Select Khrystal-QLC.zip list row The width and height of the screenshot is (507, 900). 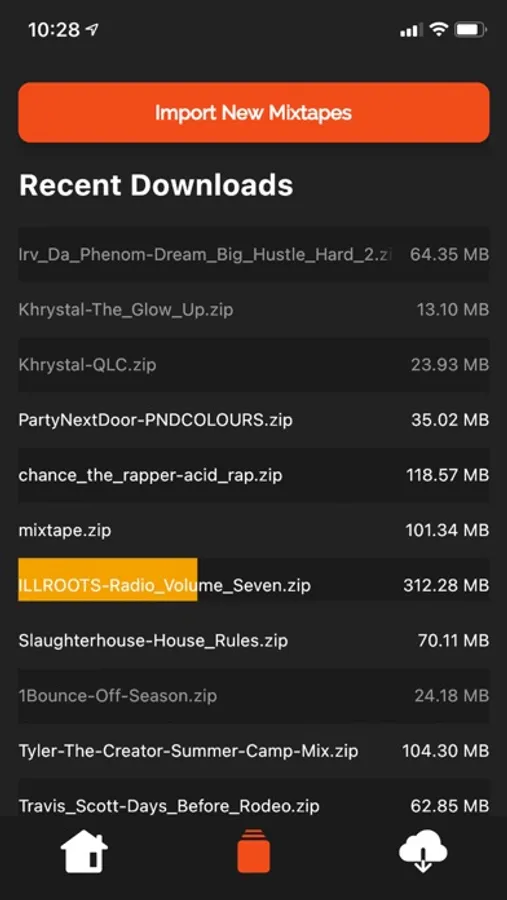254,364
